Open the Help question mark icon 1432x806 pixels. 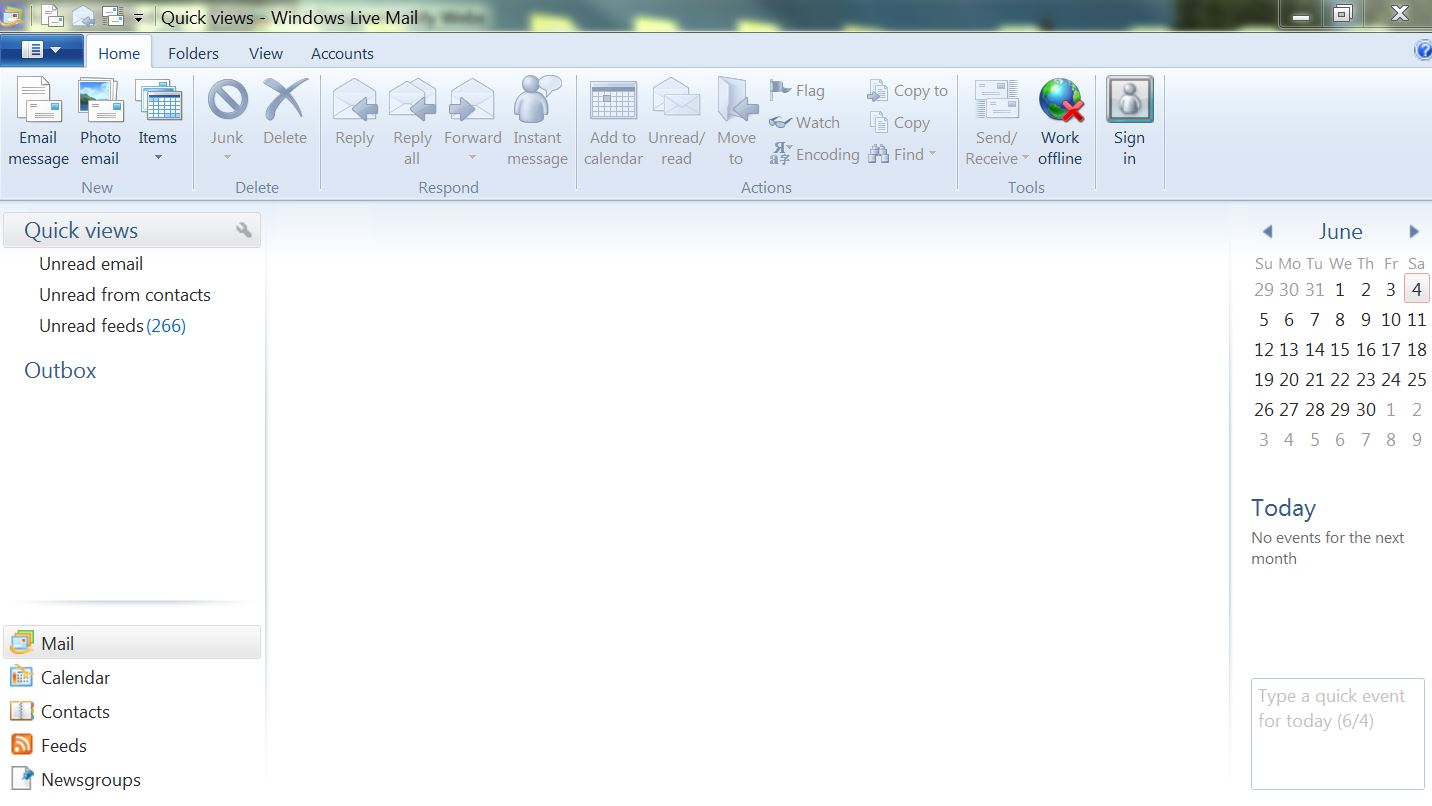point(1423,51)
